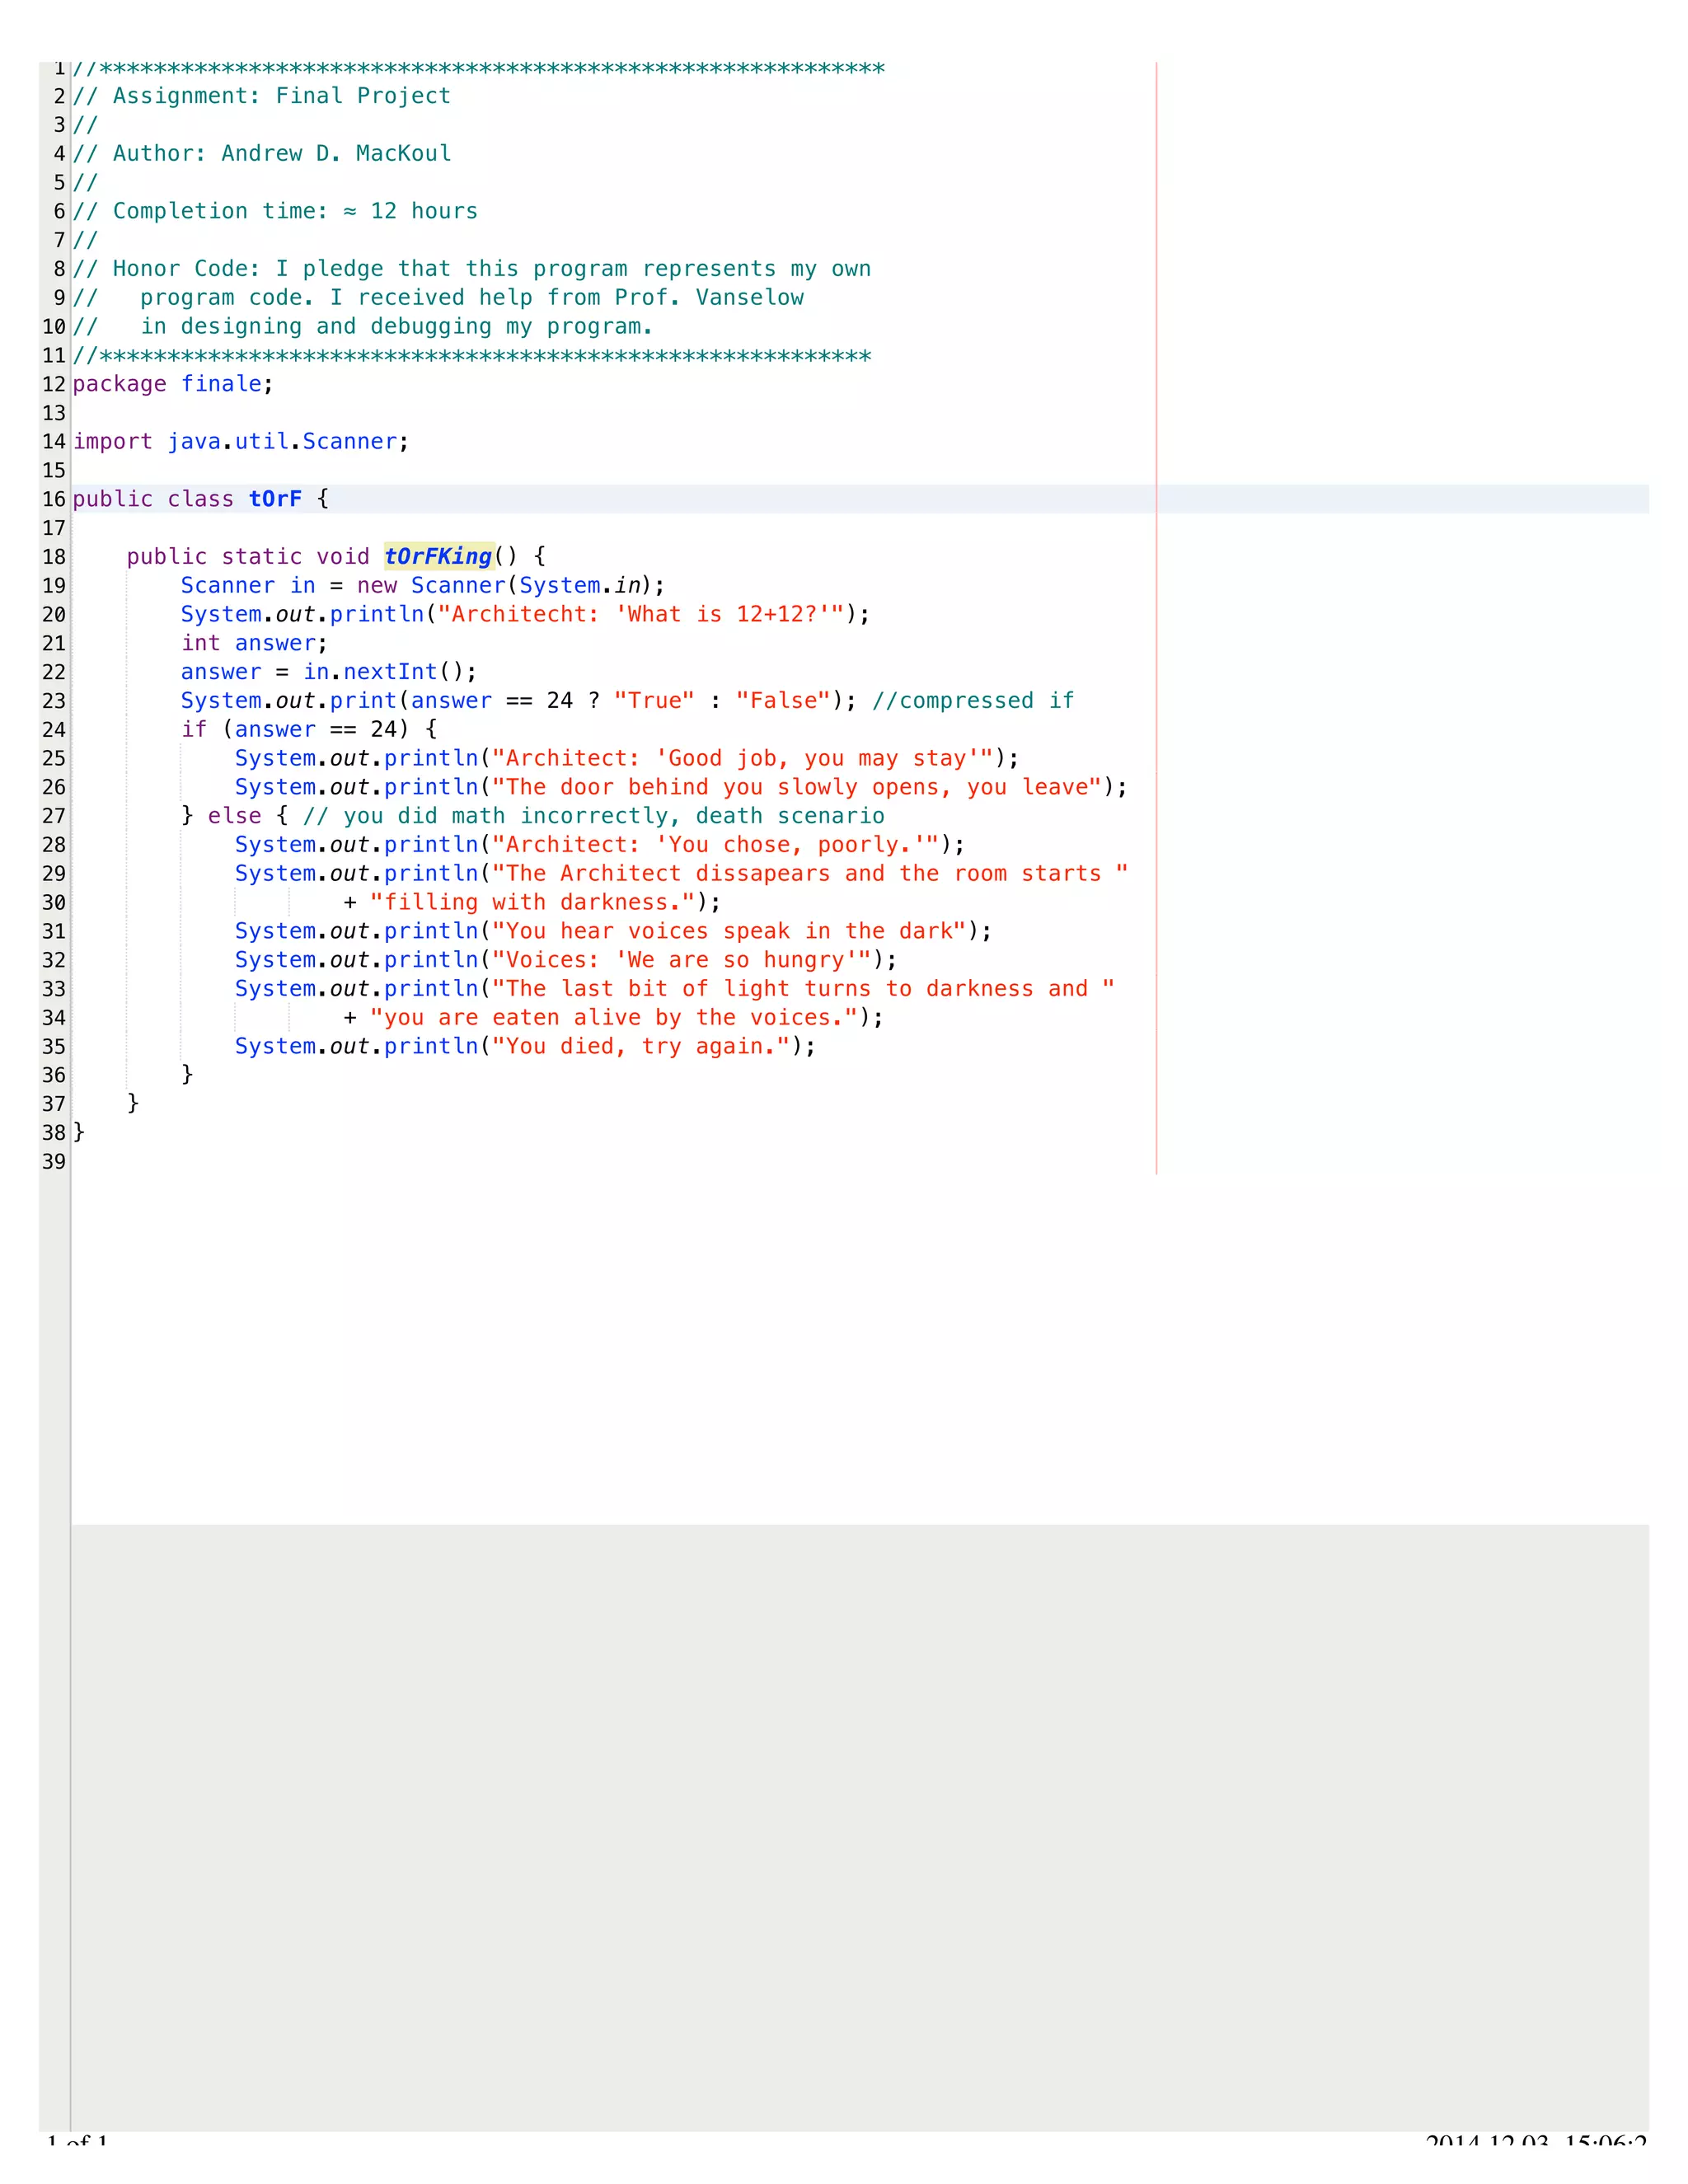Click the string "filling with darkness."

point(532,903)
